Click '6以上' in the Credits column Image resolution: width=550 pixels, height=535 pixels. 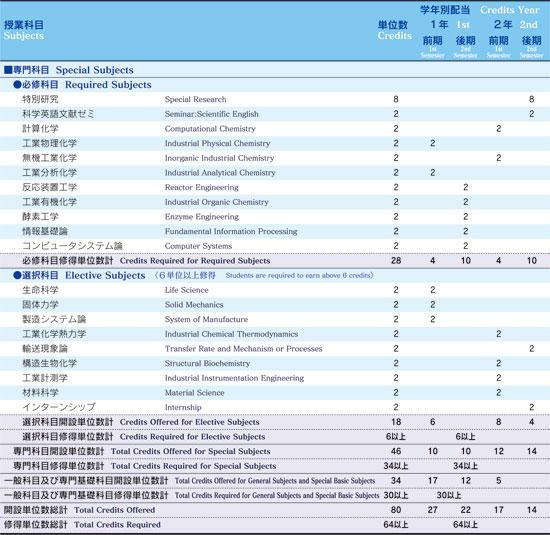[x=396, y=437]
